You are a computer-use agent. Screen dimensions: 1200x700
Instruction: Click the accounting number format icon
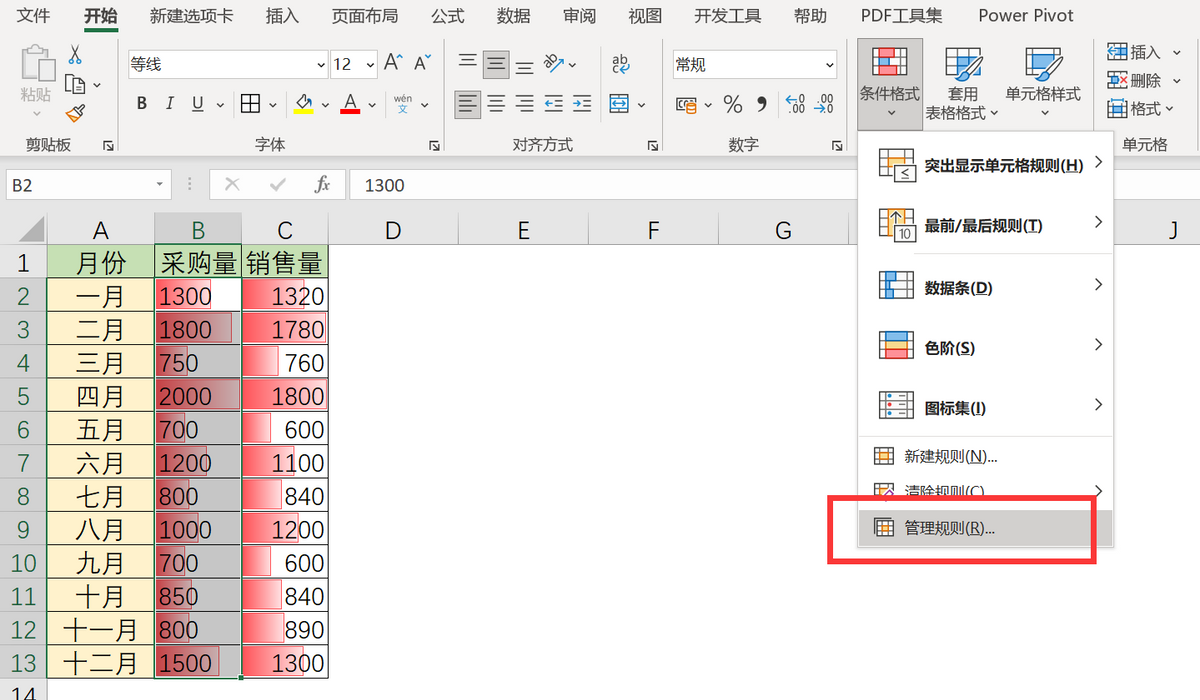tap(686, 104)
